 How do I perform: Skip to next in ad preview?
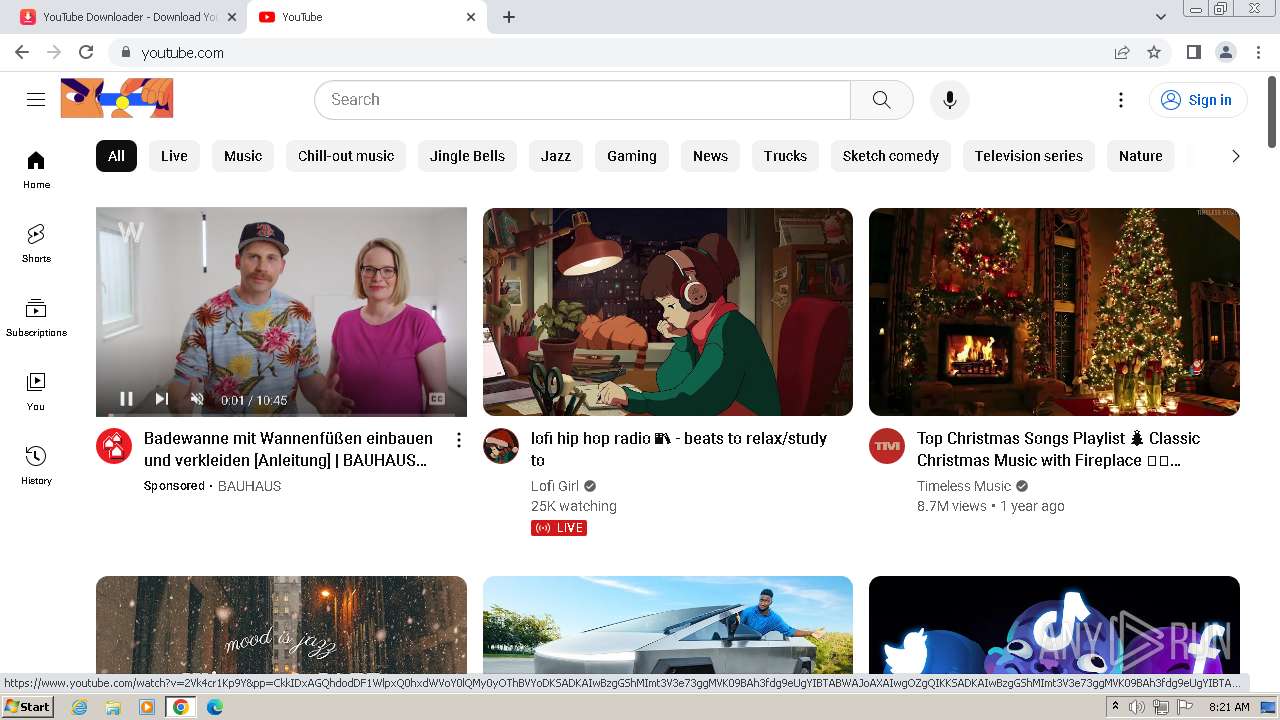(161, 399)
